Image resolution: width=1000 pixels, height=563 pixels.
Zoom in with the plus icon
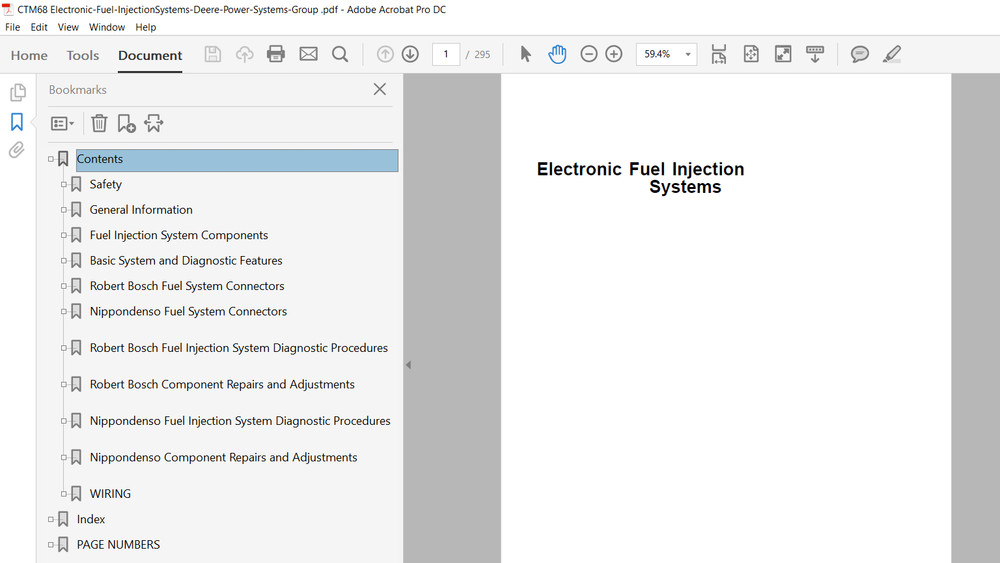pos(614,54)
